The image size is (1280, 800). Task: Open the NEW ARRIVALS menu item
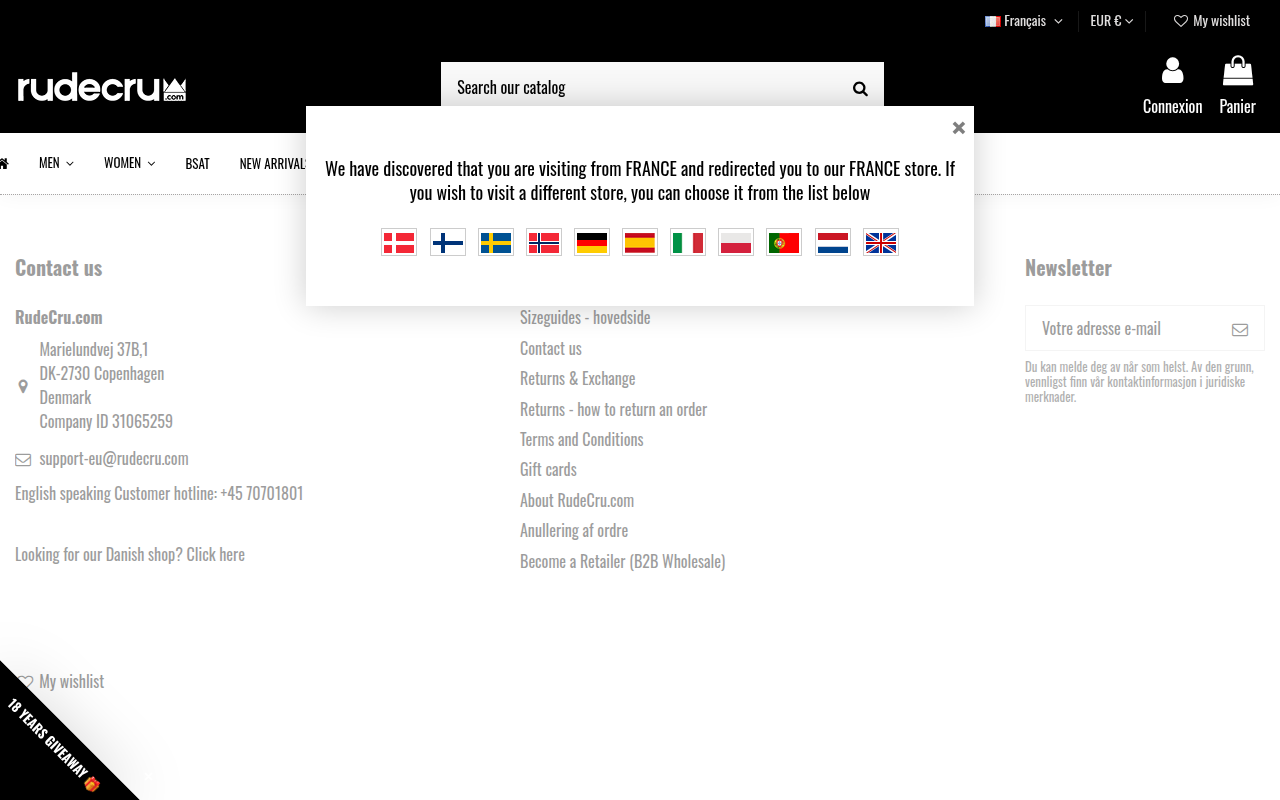(273, 163)
